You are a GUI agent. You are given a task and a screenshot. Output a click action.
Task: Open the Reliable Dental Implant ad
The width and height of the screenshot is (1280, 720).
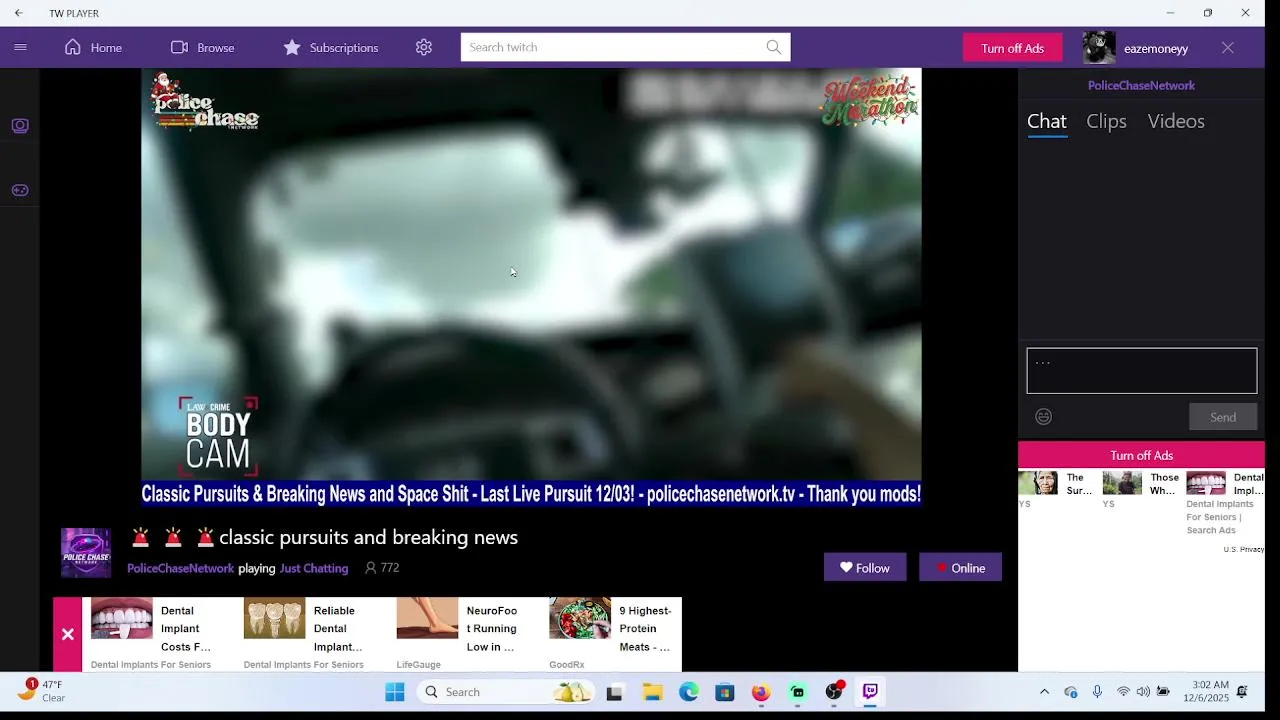311,634
